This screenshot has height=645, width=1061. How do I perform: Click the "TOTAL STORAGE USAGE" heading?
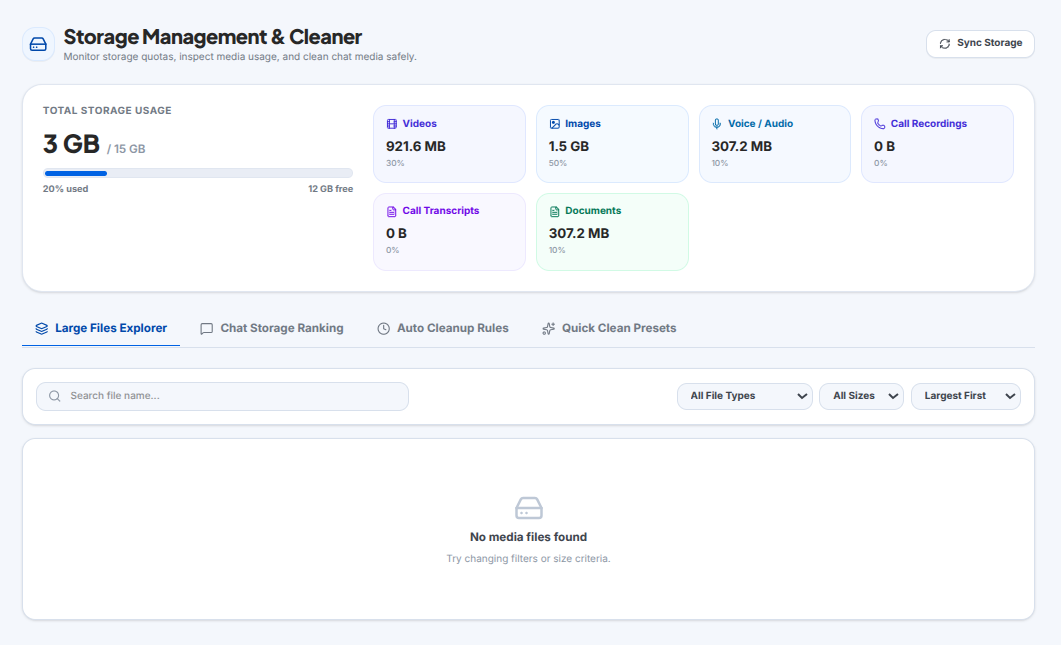107,110
